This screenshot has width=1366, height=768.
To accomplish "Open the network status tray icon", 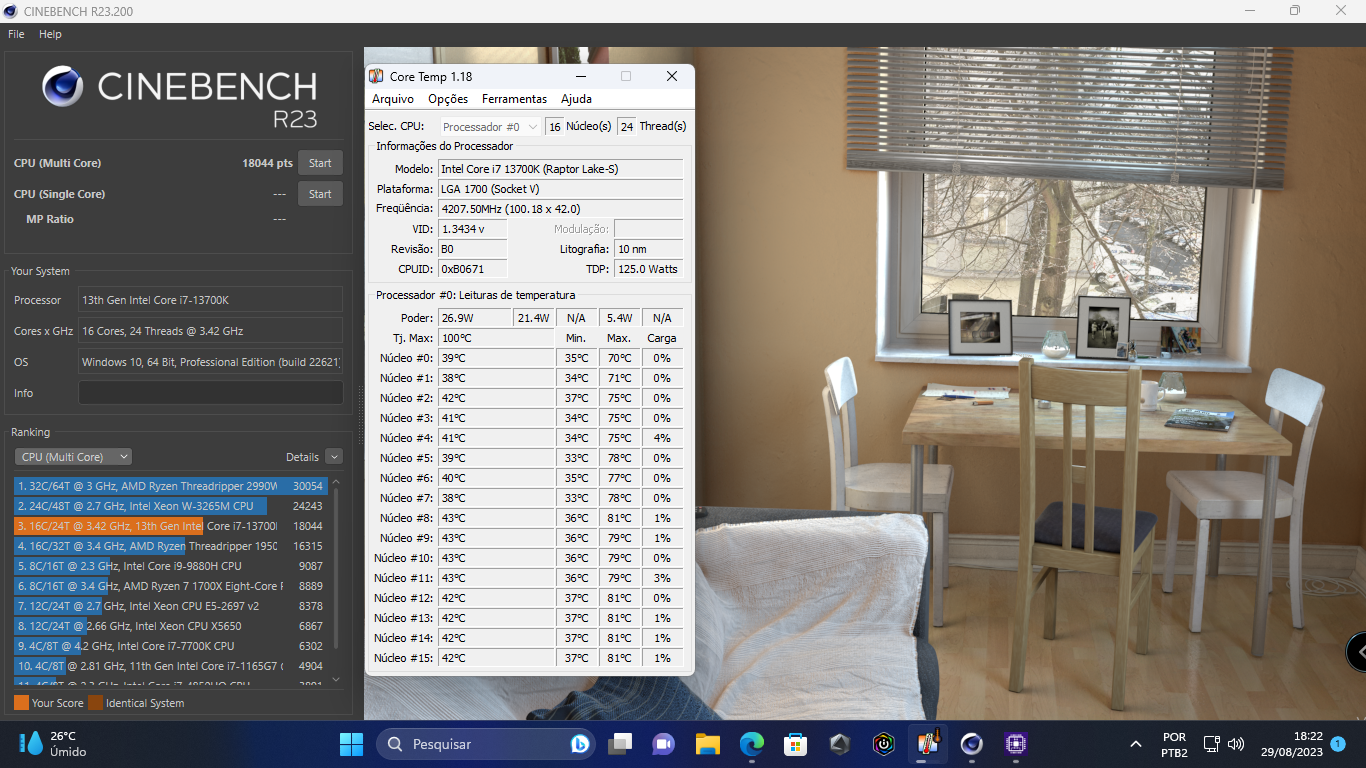I will 1211,744.
